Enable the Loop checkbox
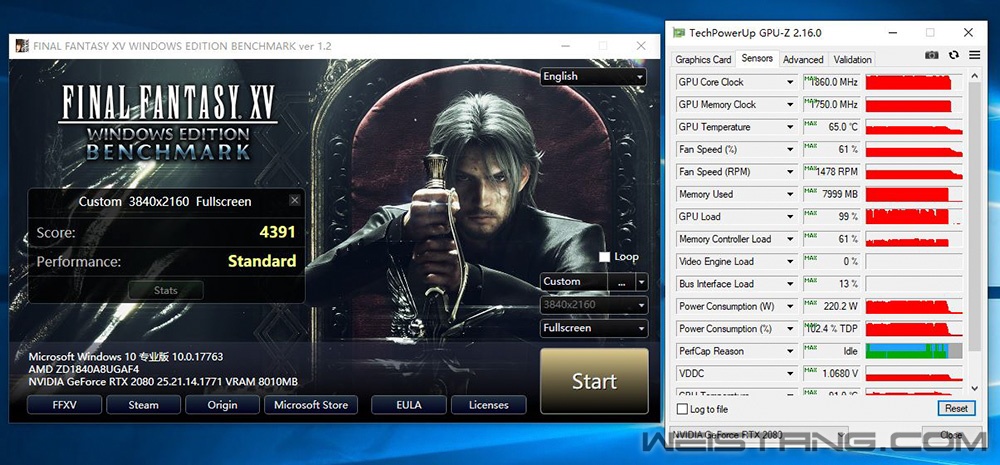This screenshot has width=1000, height=465. click(605, 256)
